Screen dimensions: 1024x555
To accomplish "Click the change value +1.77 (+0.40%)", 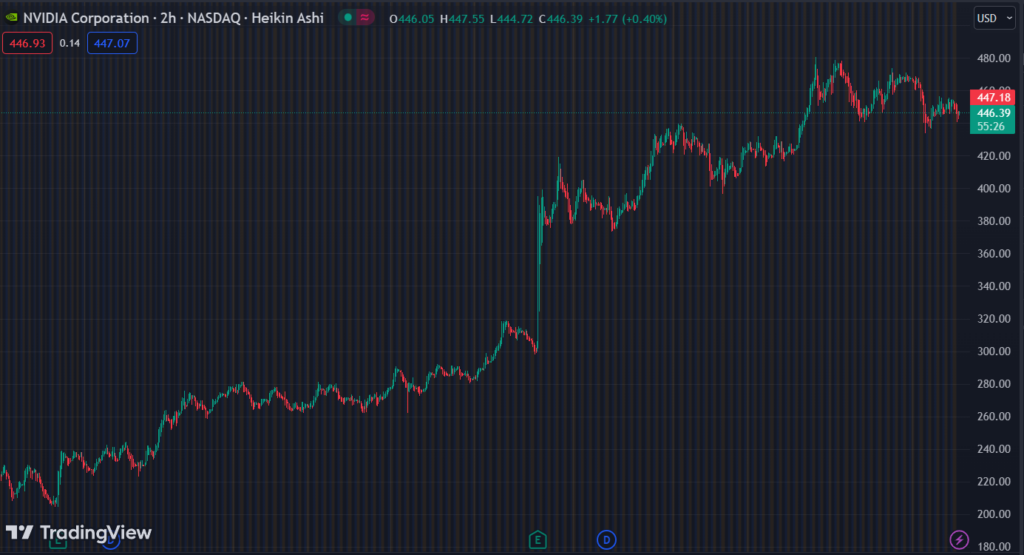I will click(x=628, y=19).
